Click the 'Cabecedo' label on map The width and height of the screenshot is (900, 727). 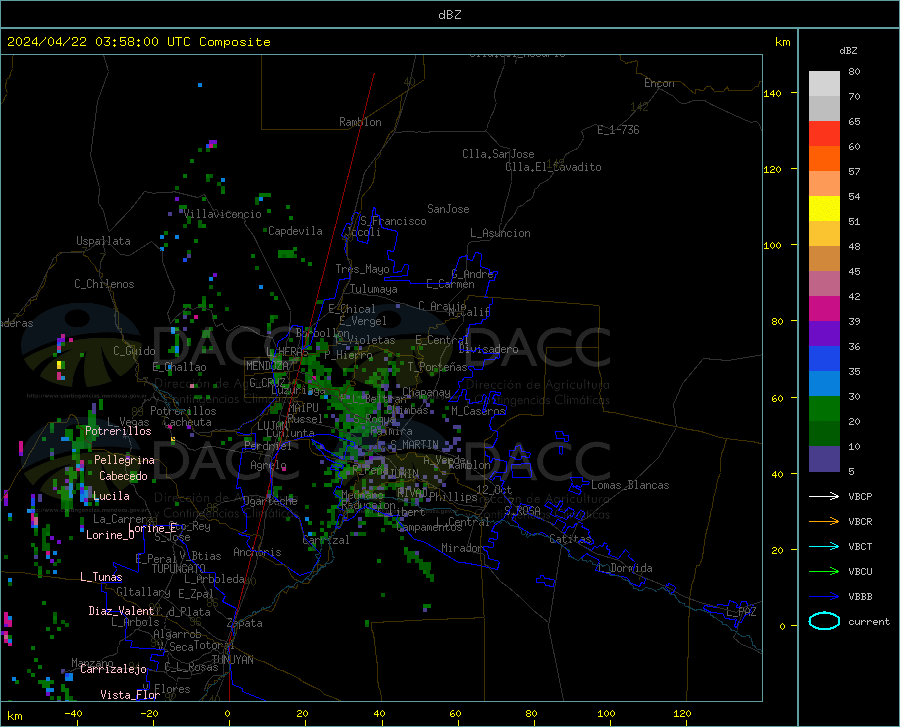tap(123, 476)
